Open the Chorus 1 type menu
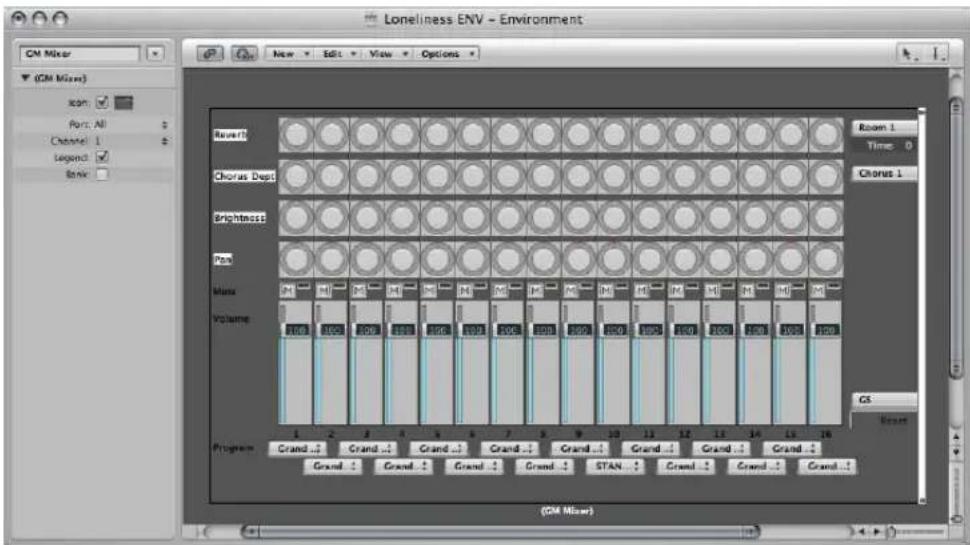Viewport: 970px width, 545px height. click(x=884, y=174)
